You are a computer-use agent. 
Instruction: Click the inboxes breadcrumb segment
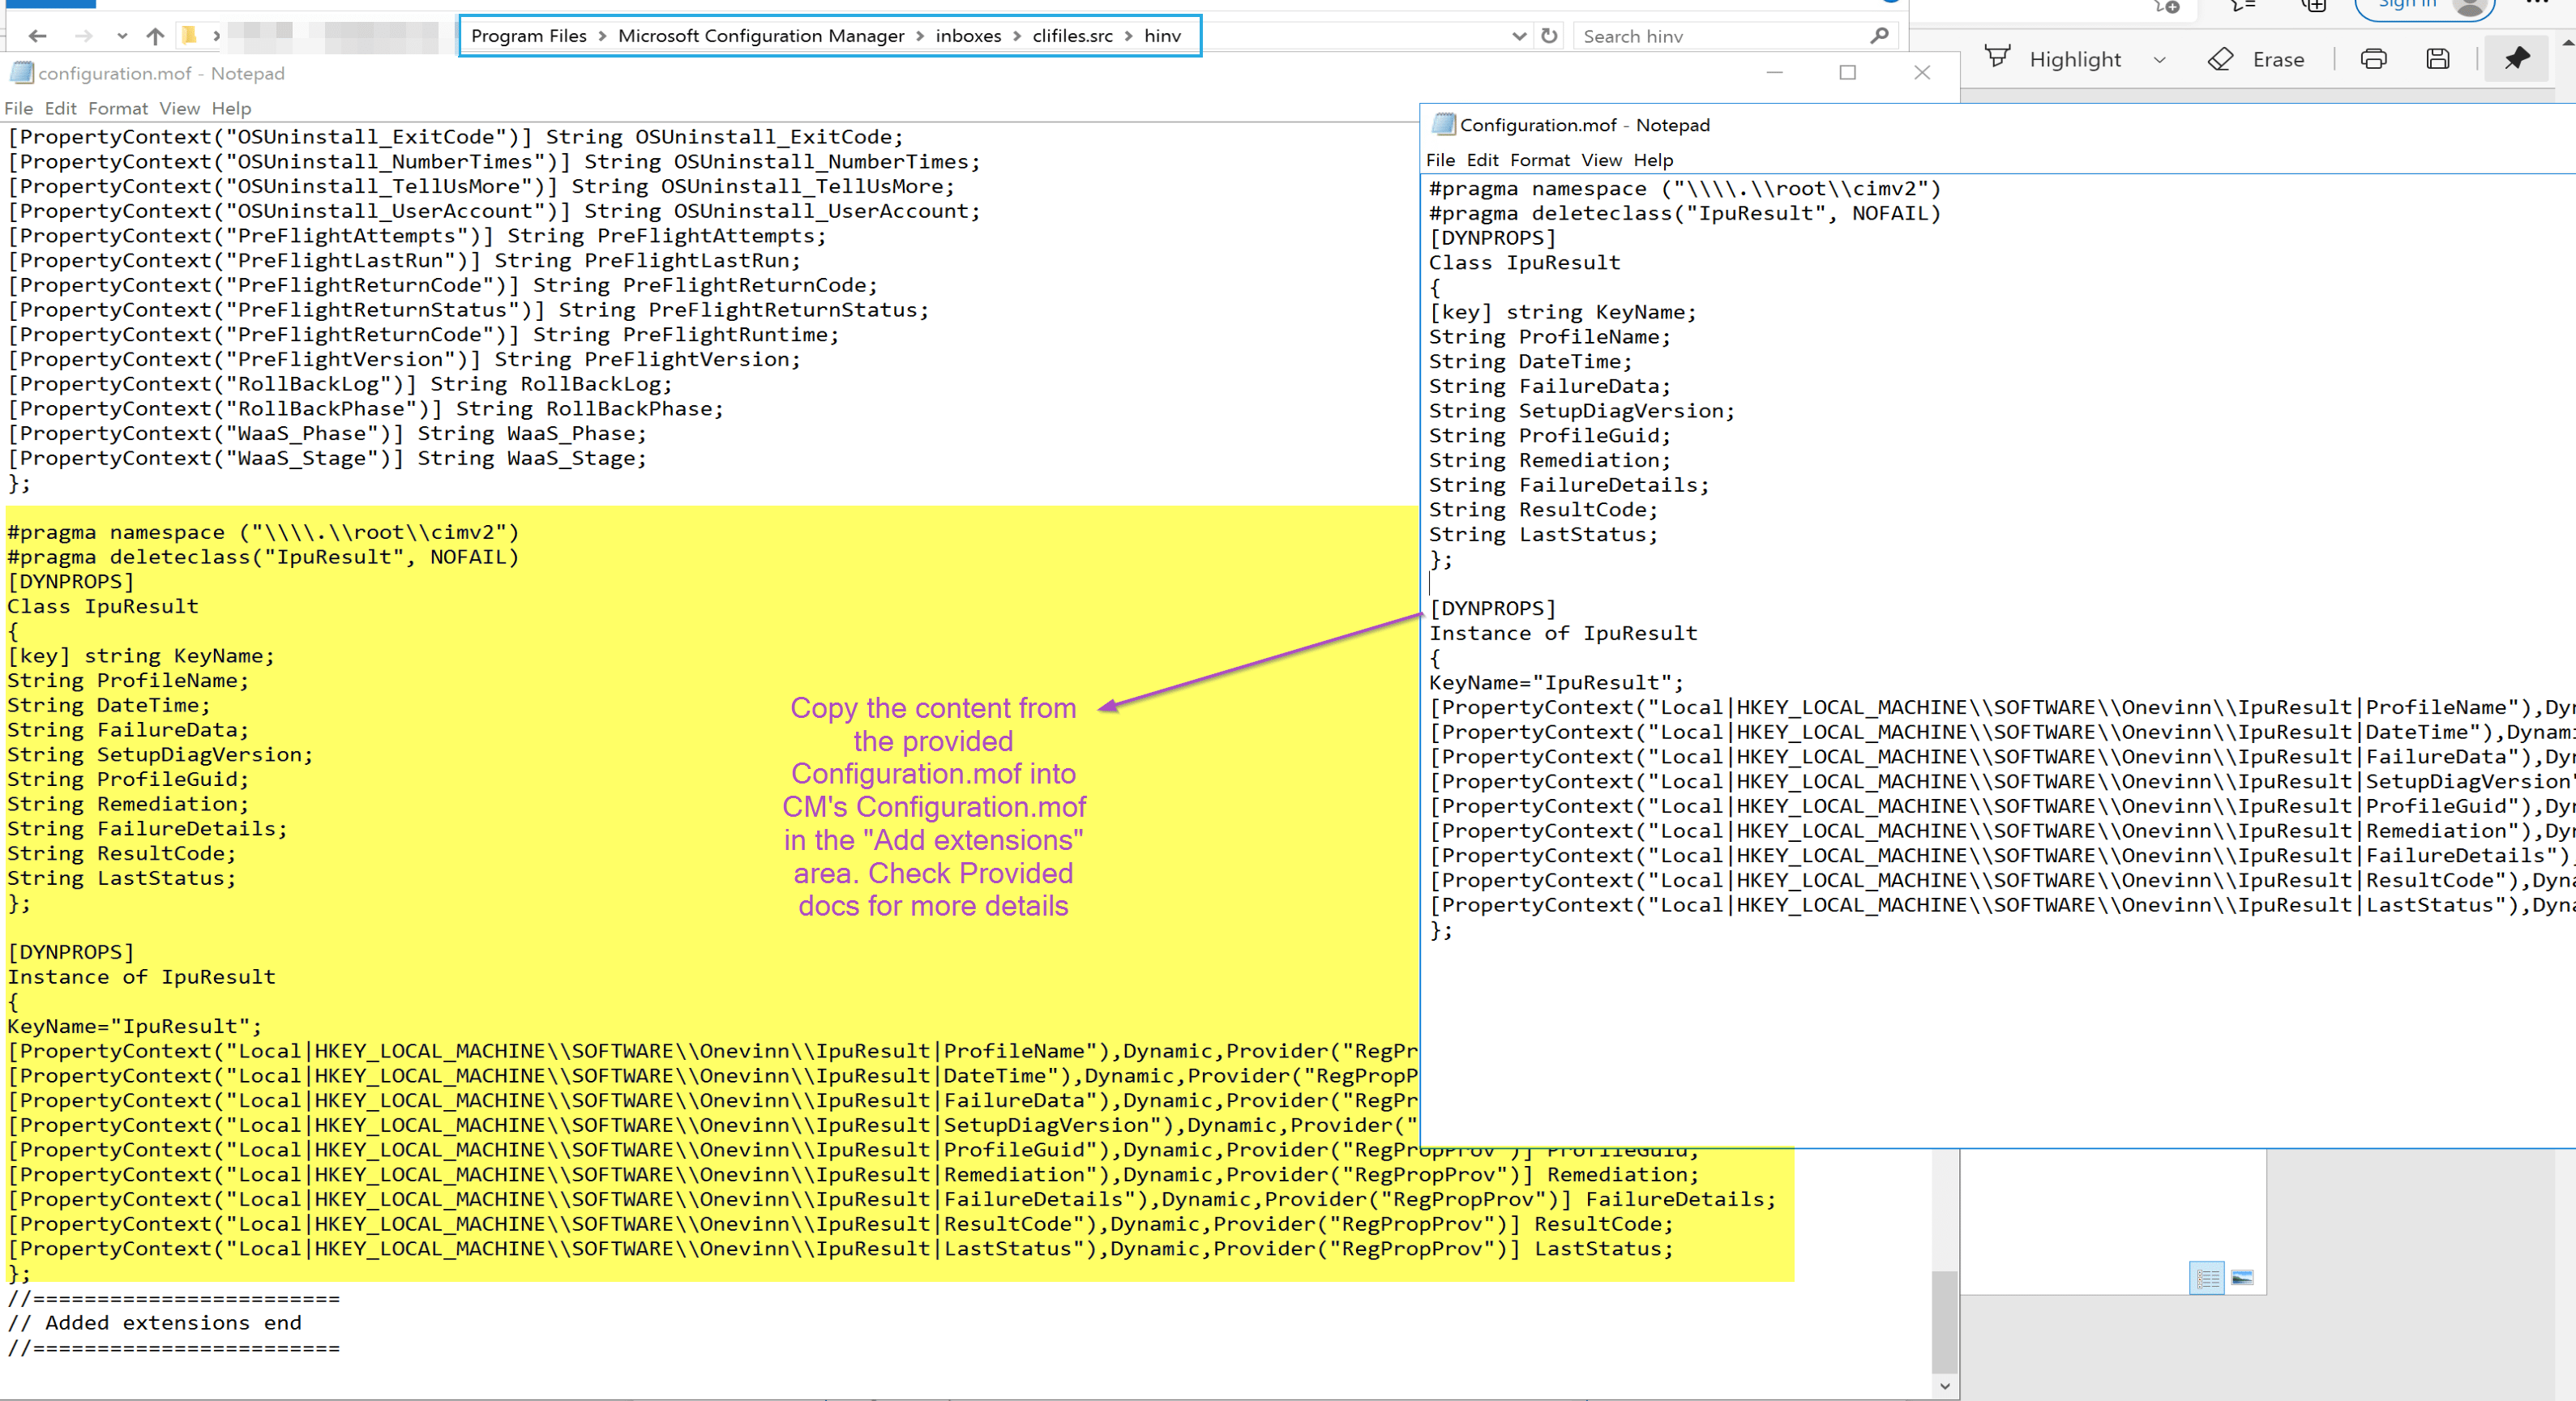[x=967, y=36]
